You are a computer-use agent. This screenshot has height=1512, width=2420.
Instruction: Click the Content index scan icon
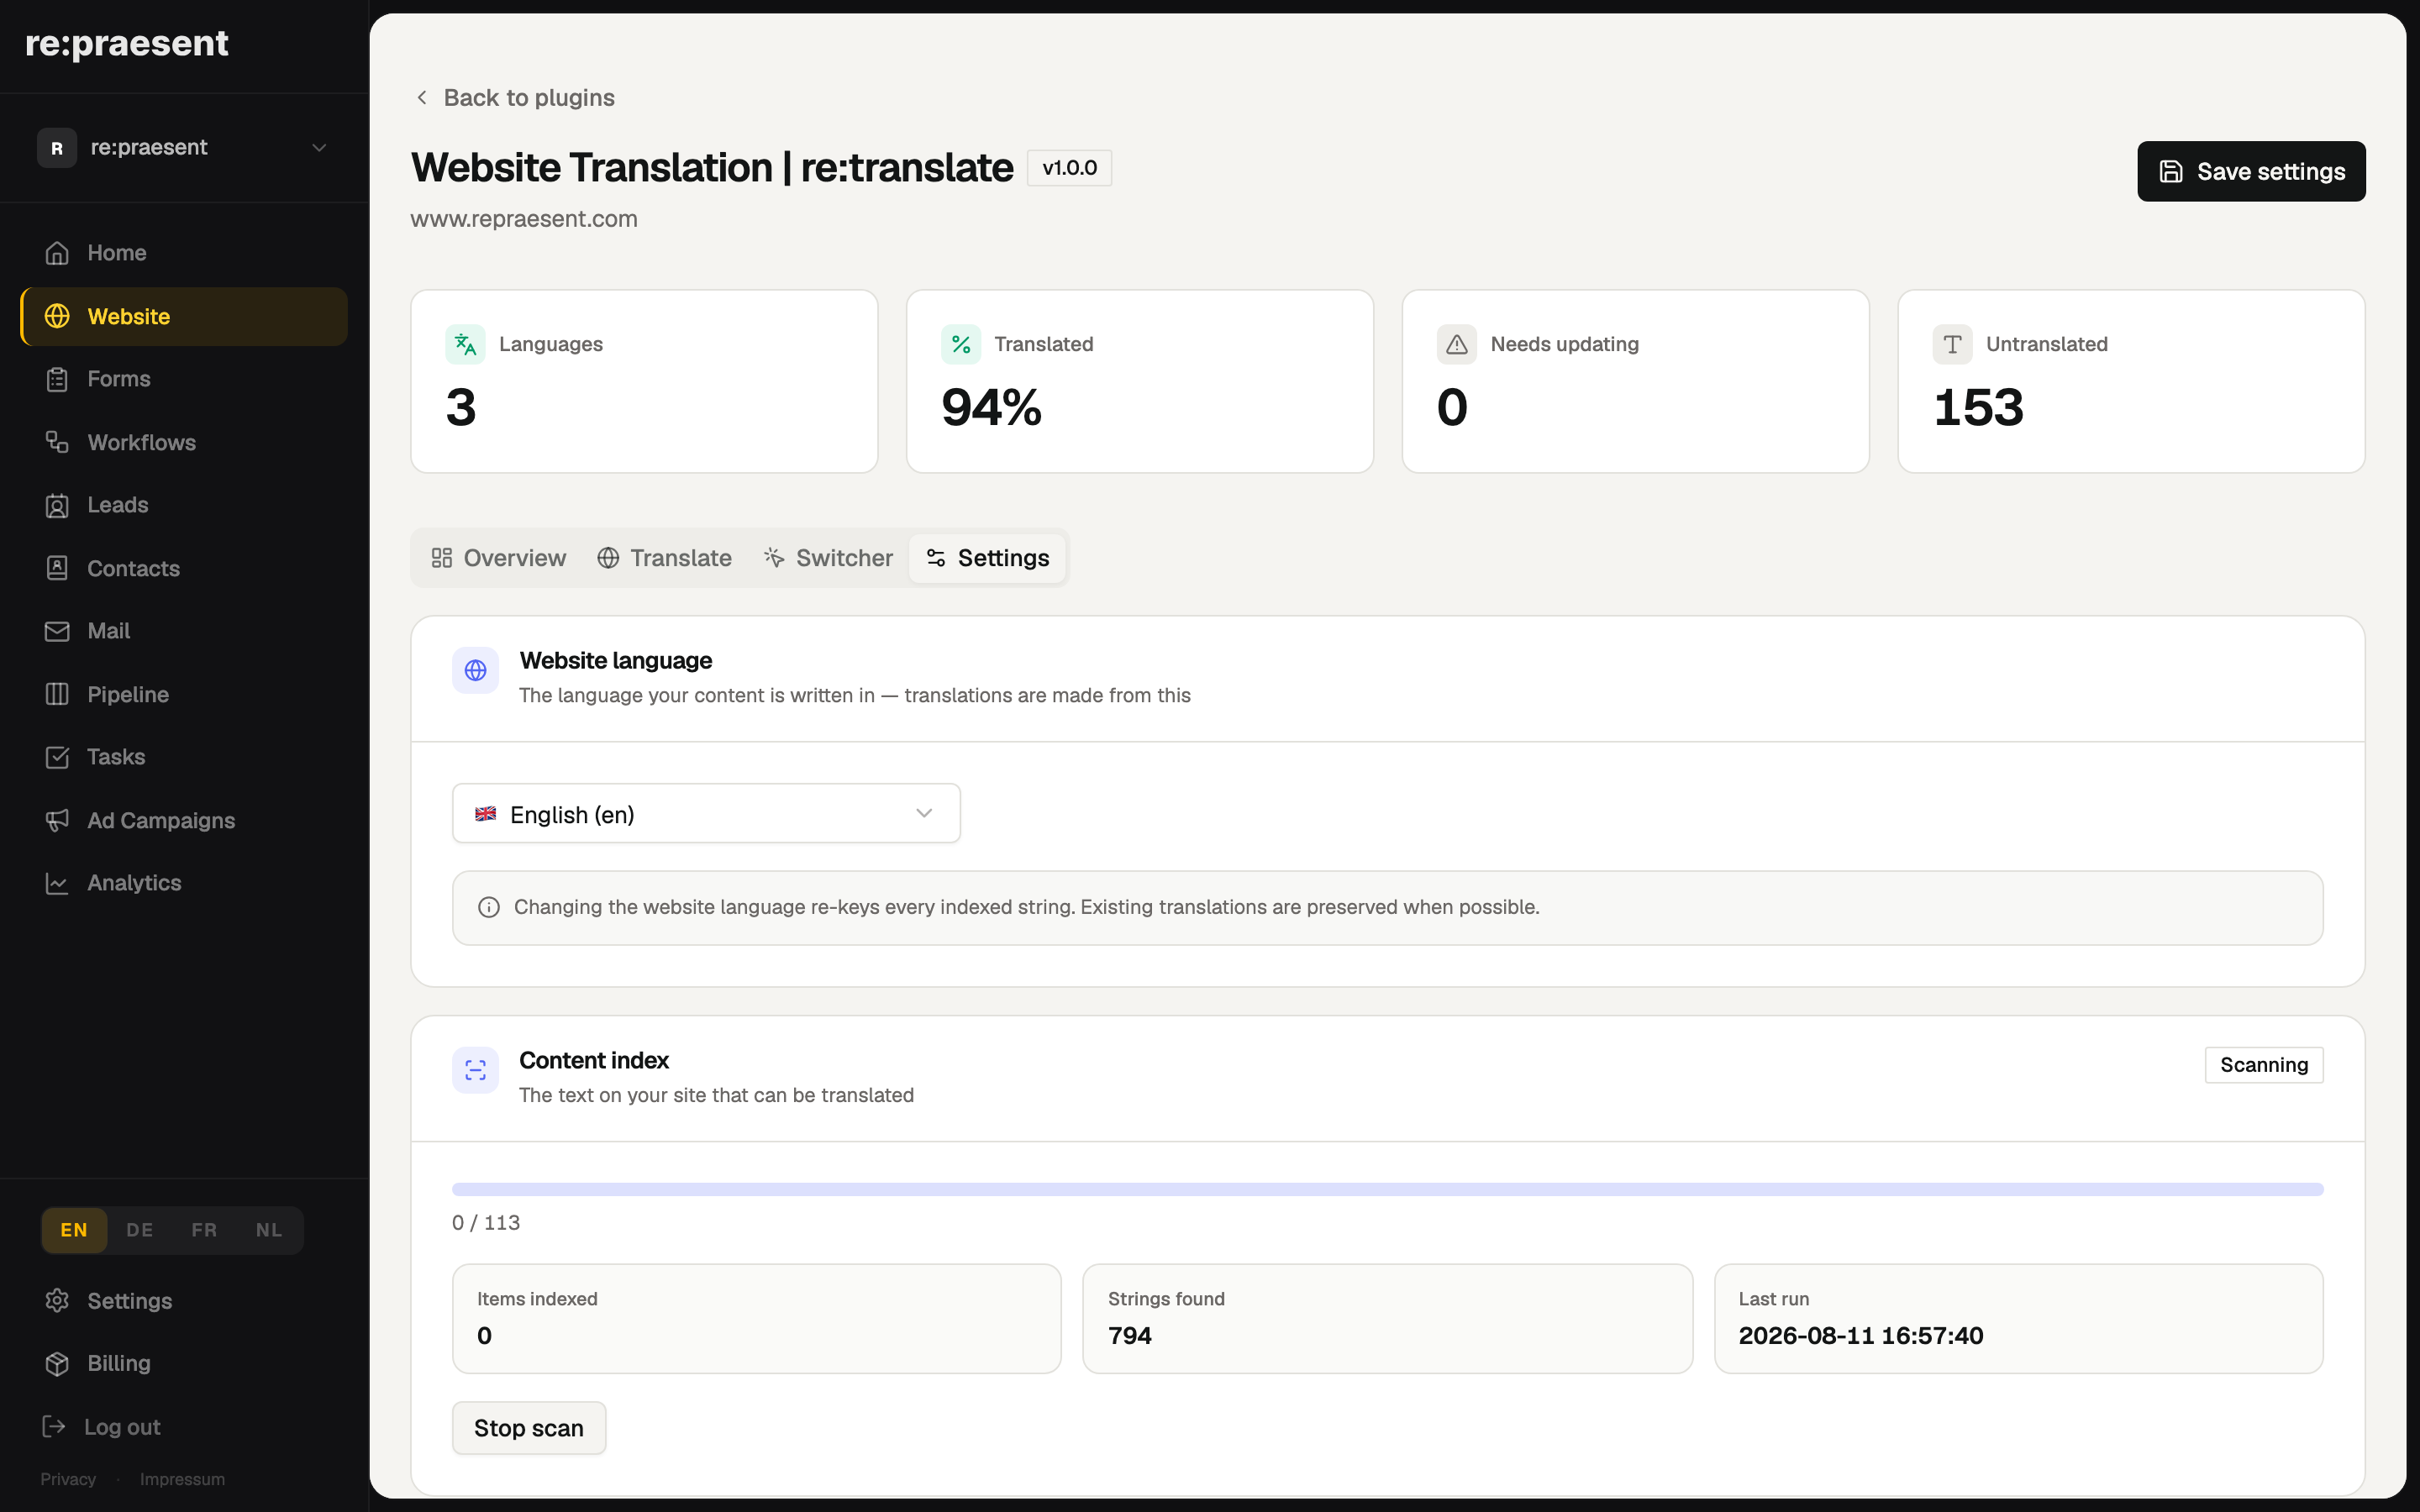475,1070
